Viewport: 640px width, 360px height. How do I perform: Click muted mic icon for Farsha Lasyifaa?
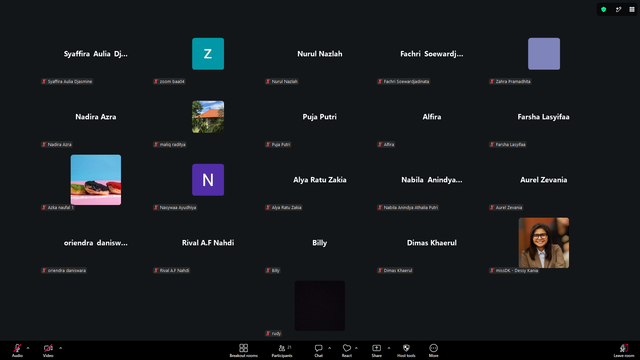(x=492, y=144)
